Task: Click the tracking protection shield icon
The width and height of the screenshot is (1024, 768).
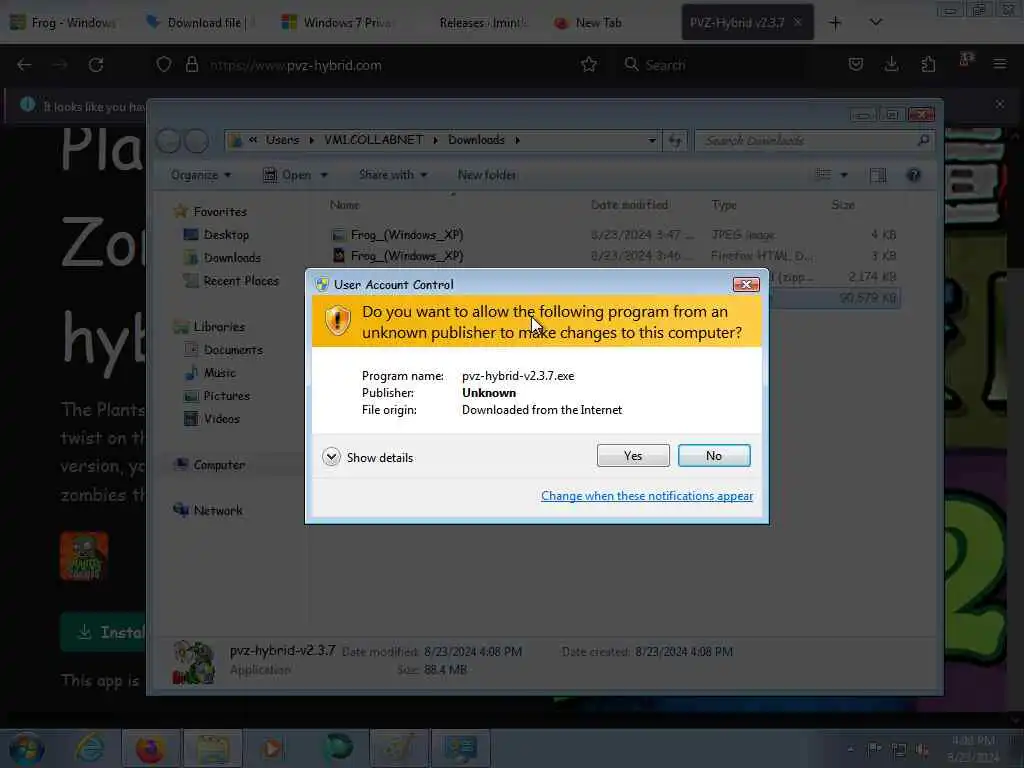Action: point(164,65)
